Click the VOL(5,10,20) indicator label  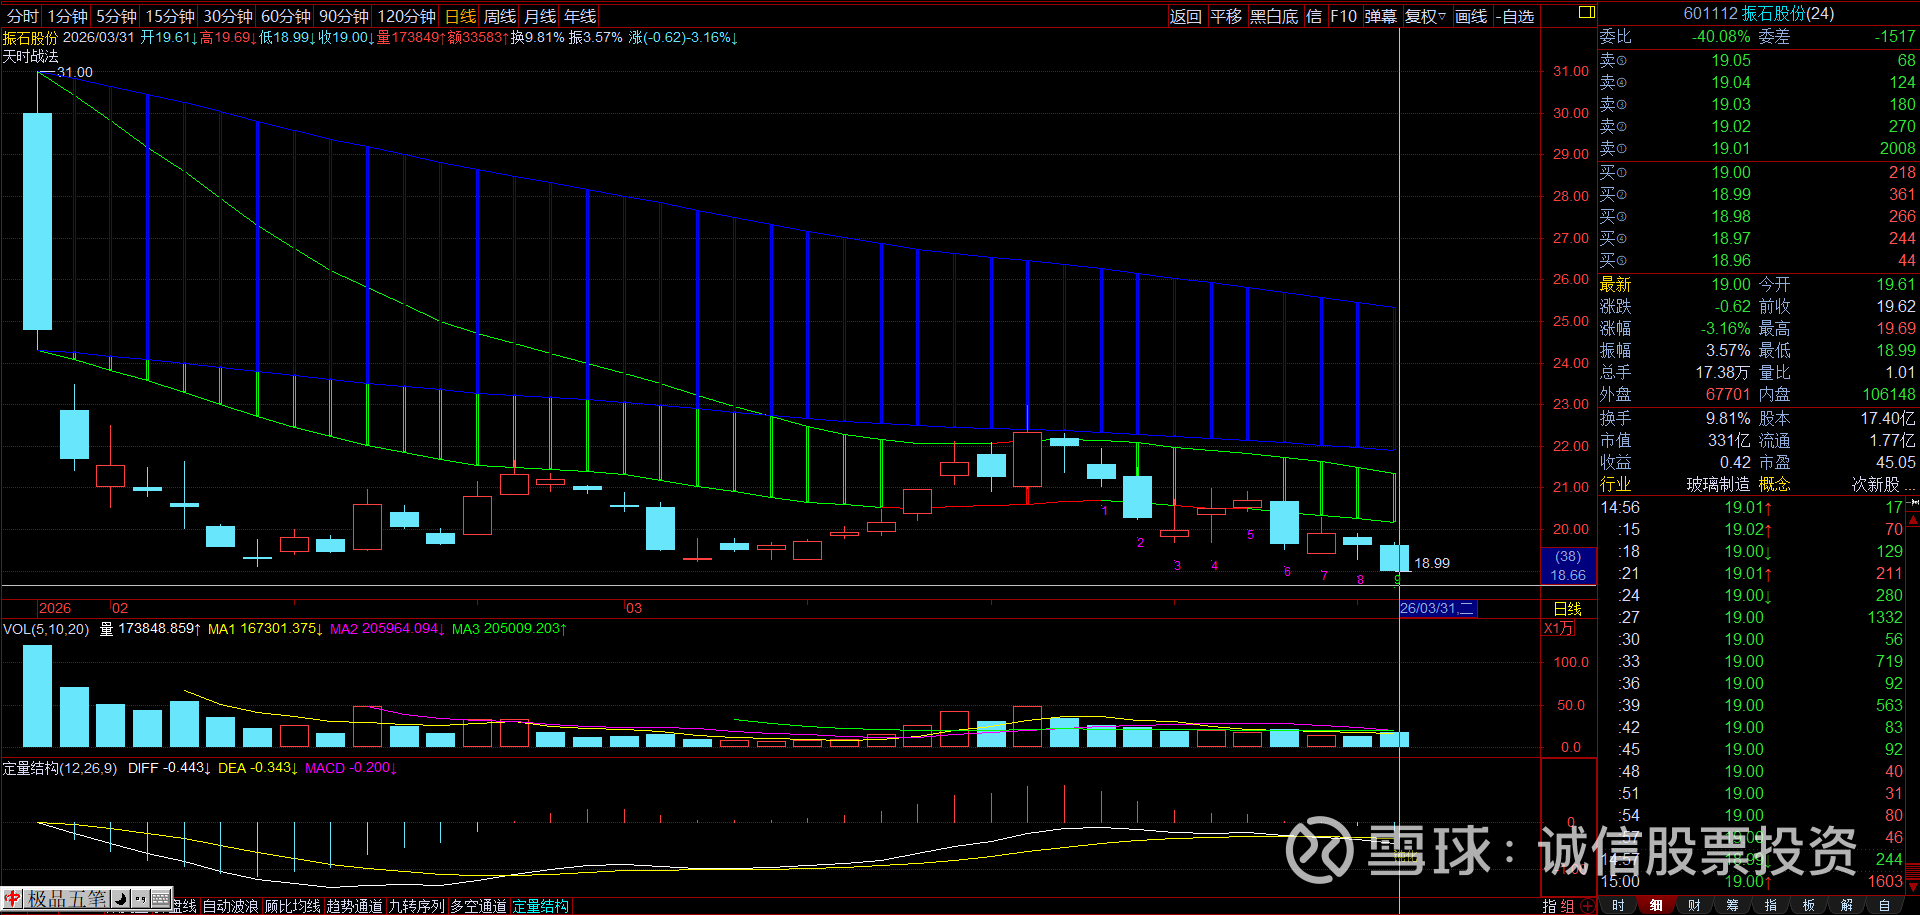tap(46, 629)
